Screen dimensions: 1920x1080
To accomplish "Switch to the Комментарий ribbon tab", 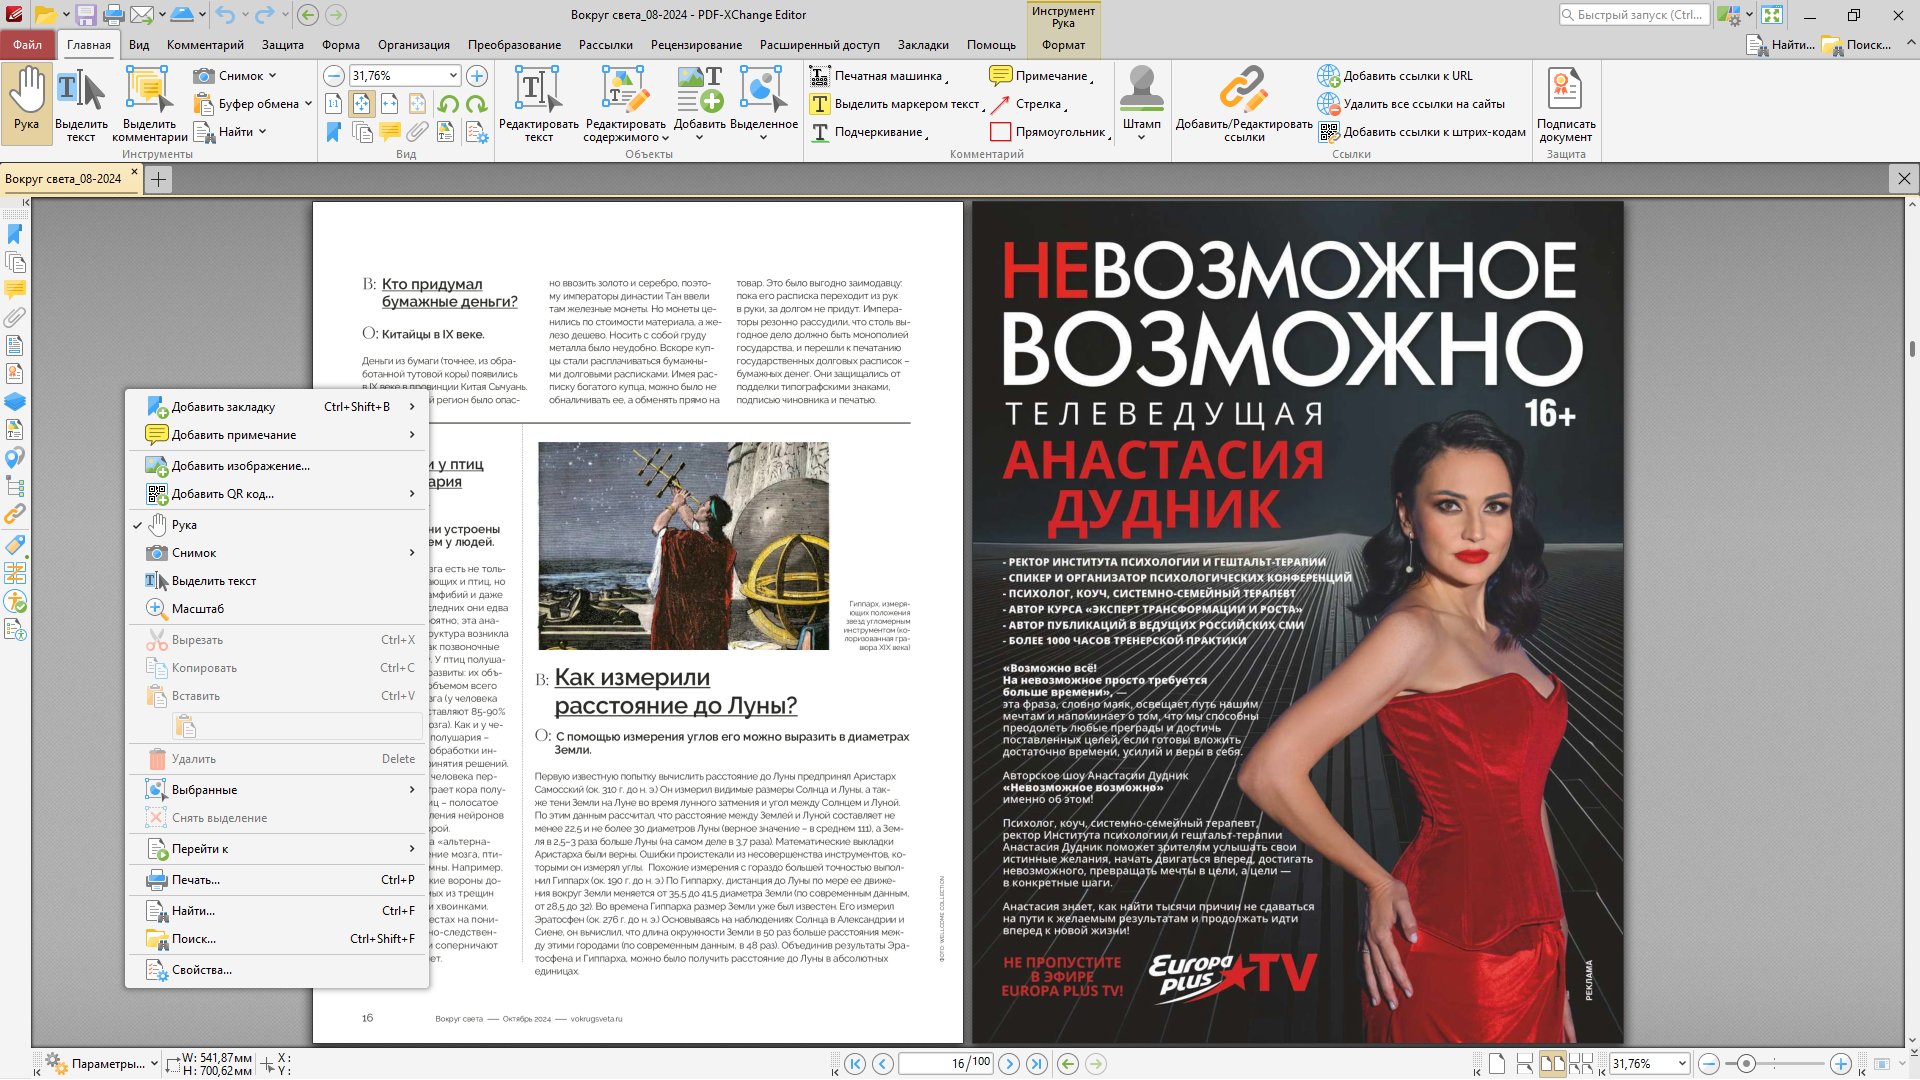I will (205, 45).
